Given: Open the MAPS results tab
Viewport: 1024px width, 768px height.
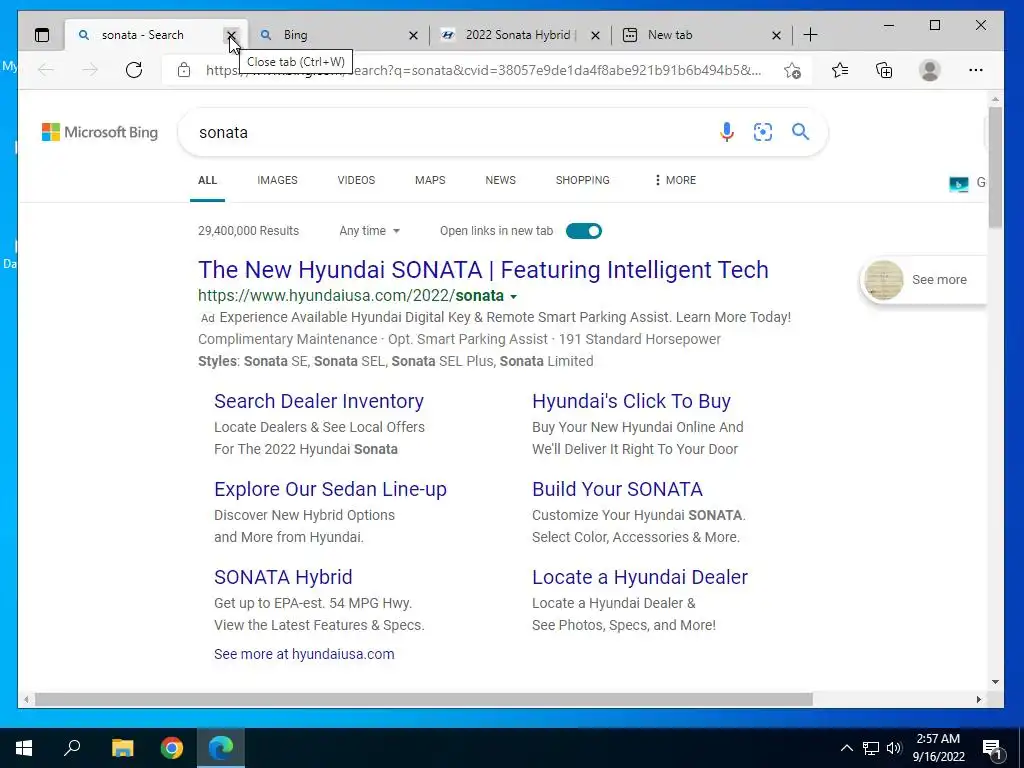Looking at the screenshot, I should point(430,180).
